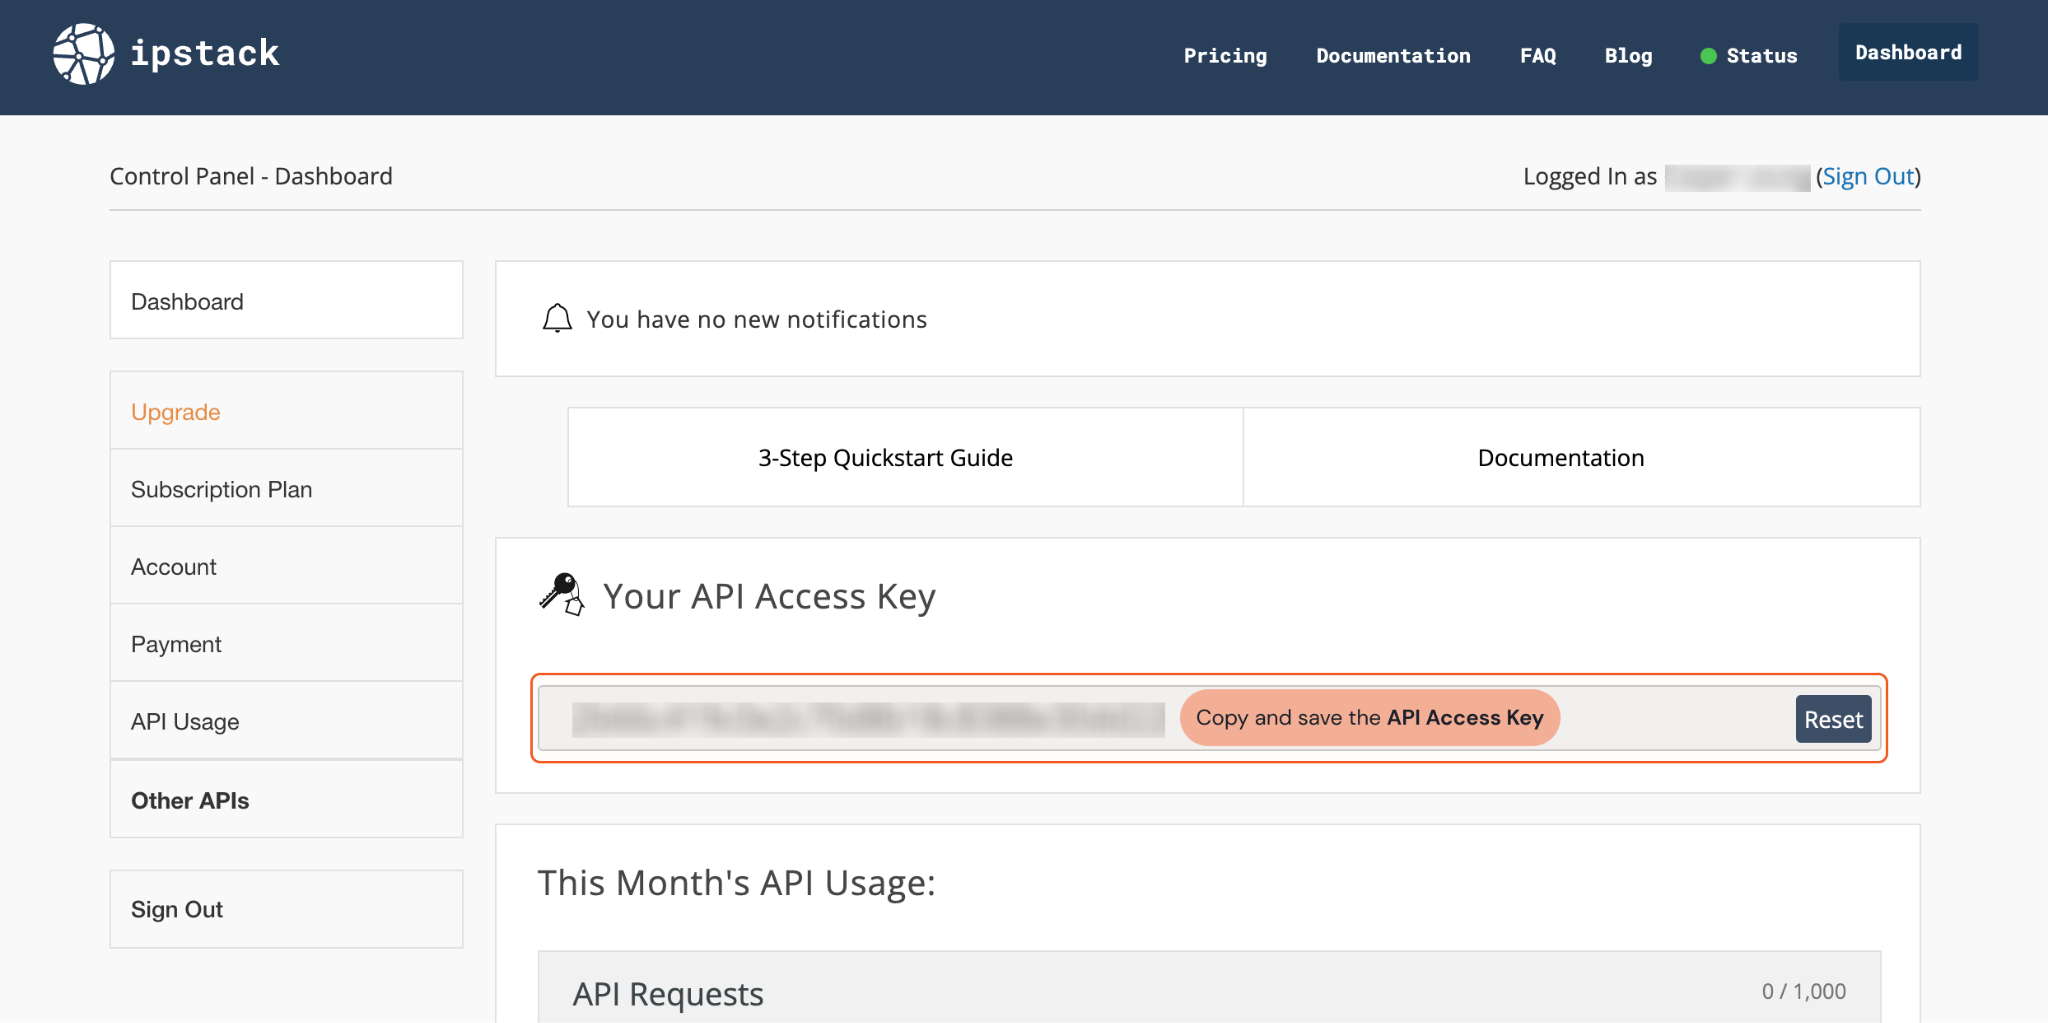Click the key icon beside API Access Key

click(x=562, y=595)
